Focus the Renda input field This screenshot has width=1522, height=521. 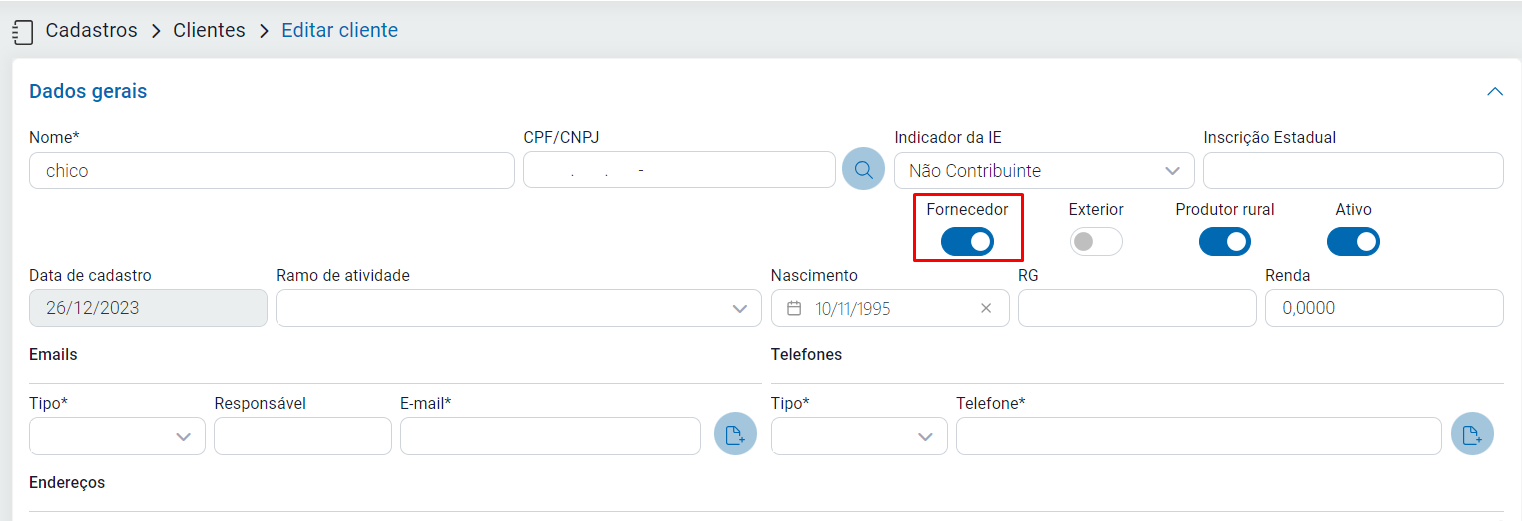(1383, 308)
